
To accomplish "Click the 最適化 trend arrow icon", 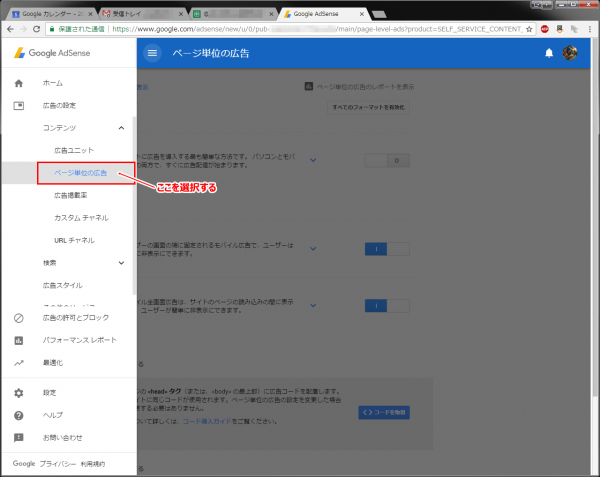I will 18,362.
